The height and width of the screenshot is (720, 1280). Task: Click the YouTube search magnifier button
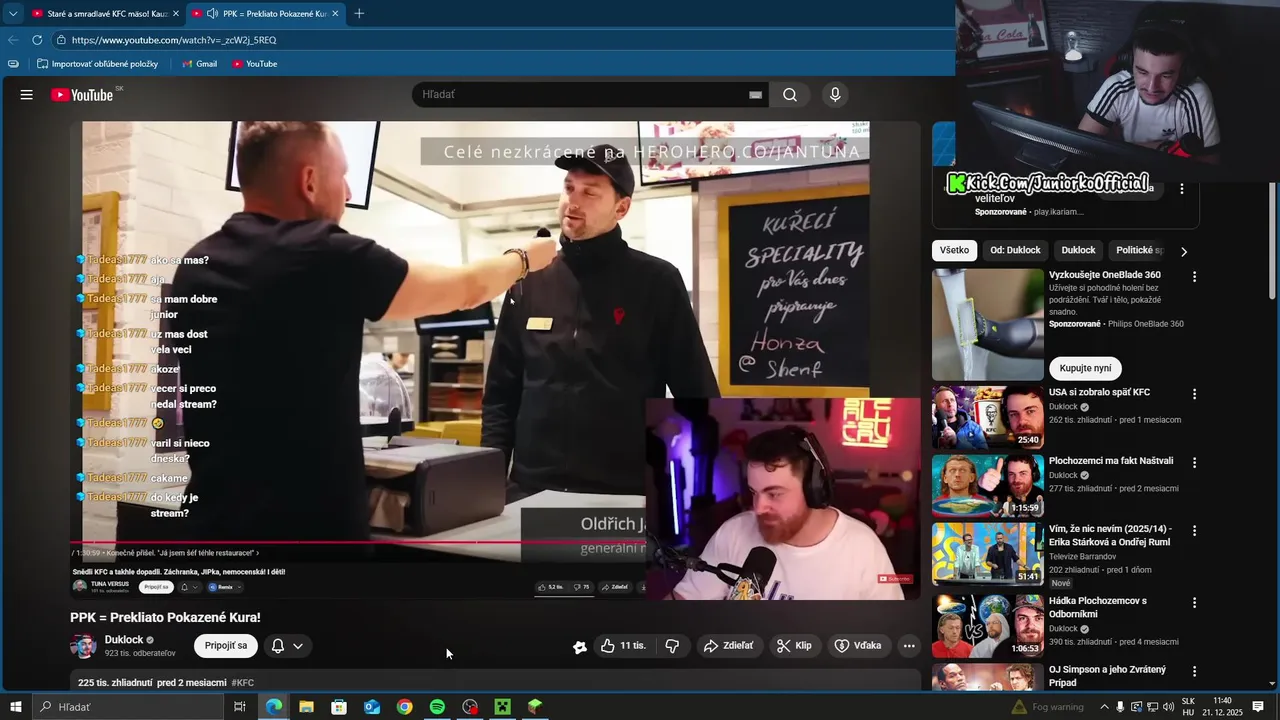[x=790, y=95]
